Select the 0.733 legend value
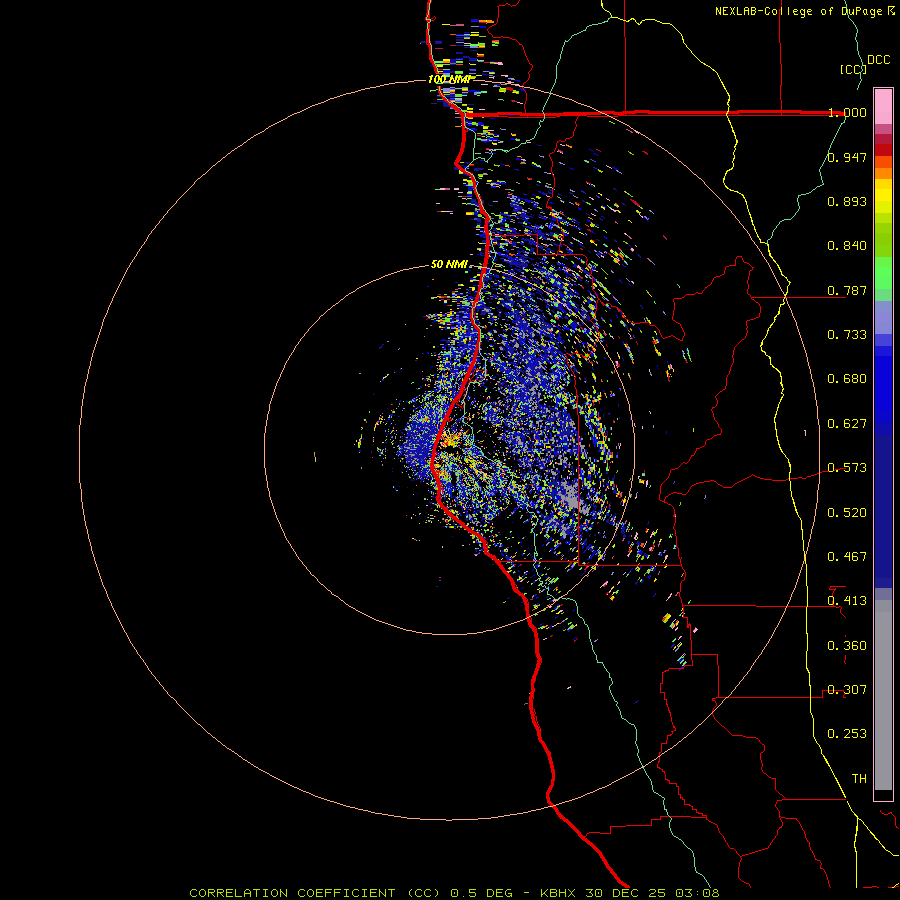The height and width of the screenshot is (900, 900). pyautogui.click(x=847, y=335)
